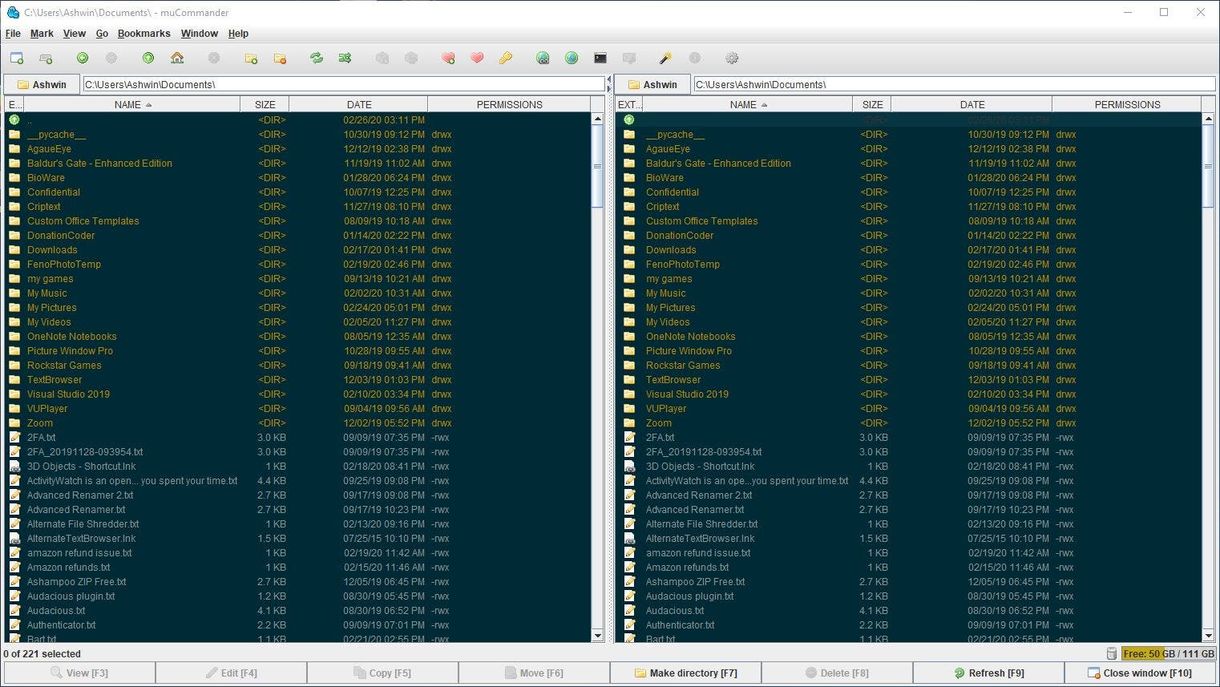
Task: Open the Go menu
Action: pyautogui.click(x=102, y=33)
